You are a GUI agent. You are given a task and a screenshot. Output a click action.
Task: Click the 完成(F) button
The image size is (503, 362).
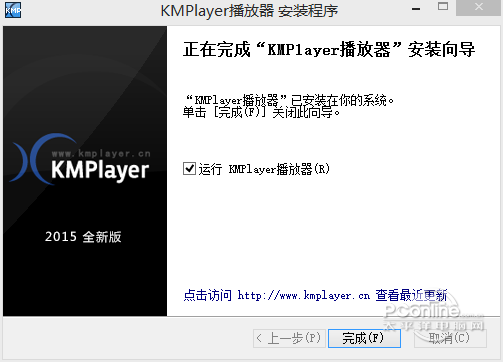pyautogui.click(x=364, y=338)
